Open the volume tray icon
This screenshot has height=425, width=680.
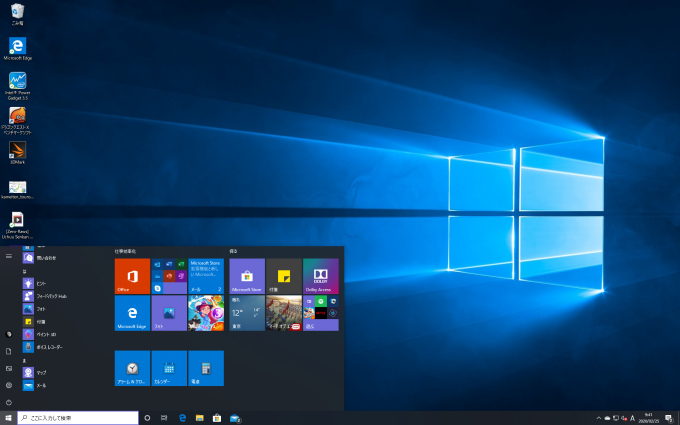[624, 418]
